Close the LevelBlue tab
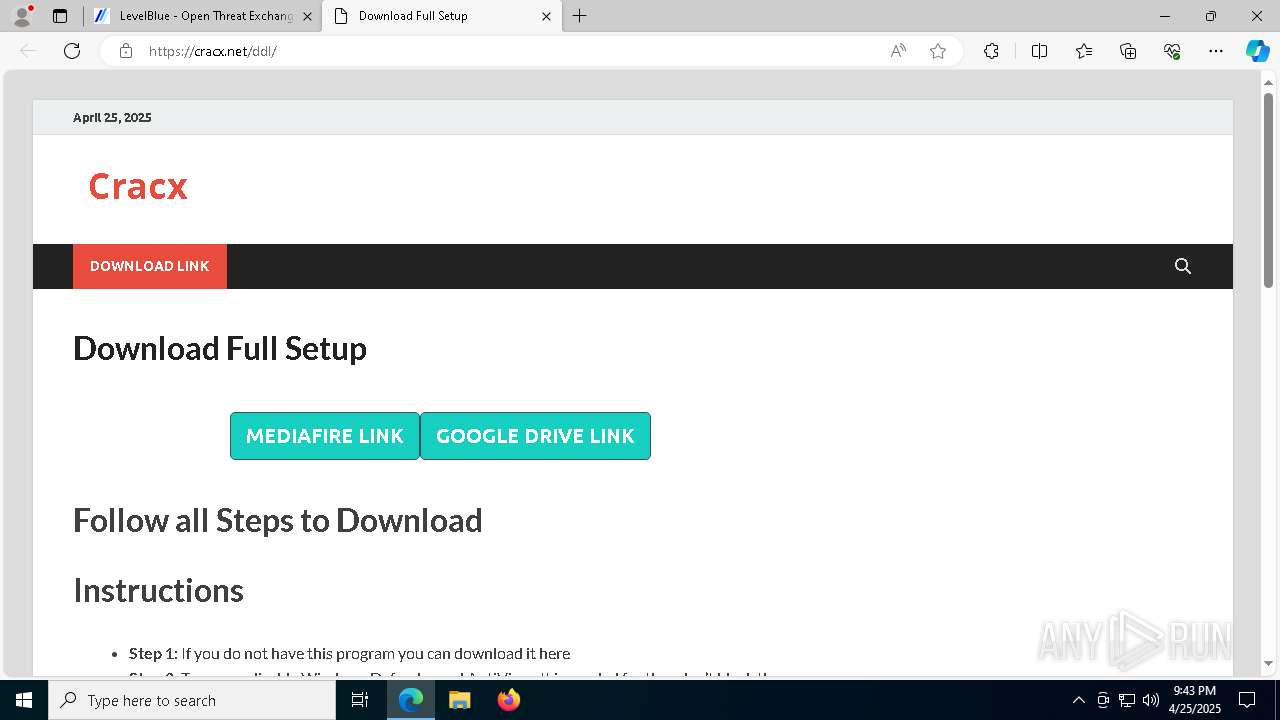The width and height of the screenshot is (1280, 720). tap(307, 16)
